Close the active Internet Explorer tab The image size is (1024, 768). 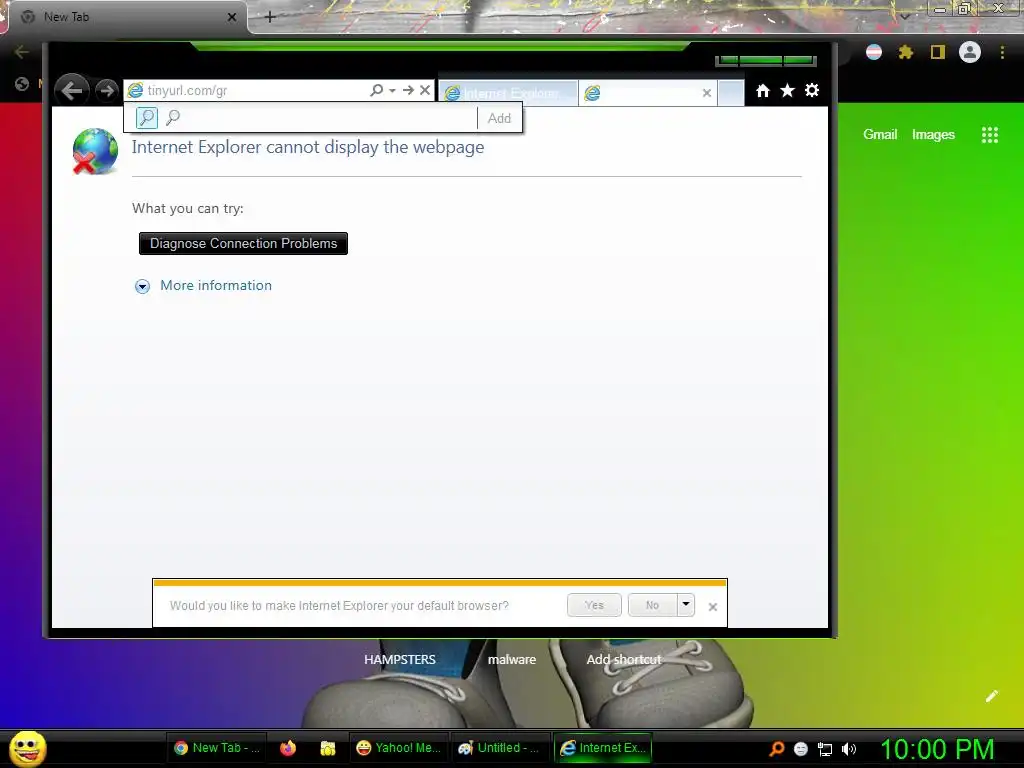(707, 93)
